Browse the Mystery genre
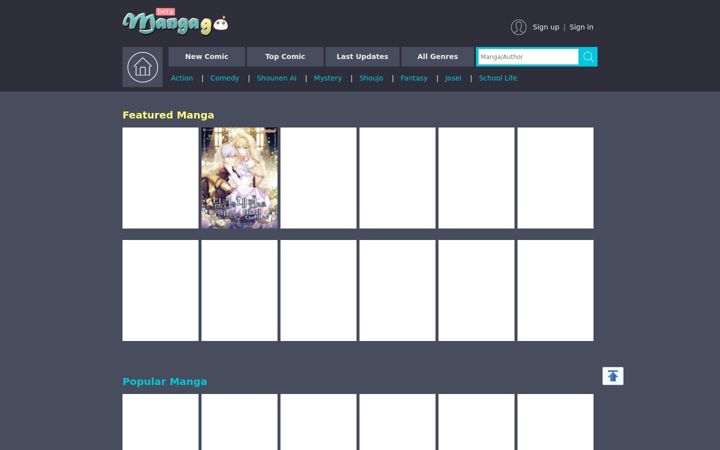Image resolution: width=720 pixels, height=450 pixels. click(x=328, y=78)
